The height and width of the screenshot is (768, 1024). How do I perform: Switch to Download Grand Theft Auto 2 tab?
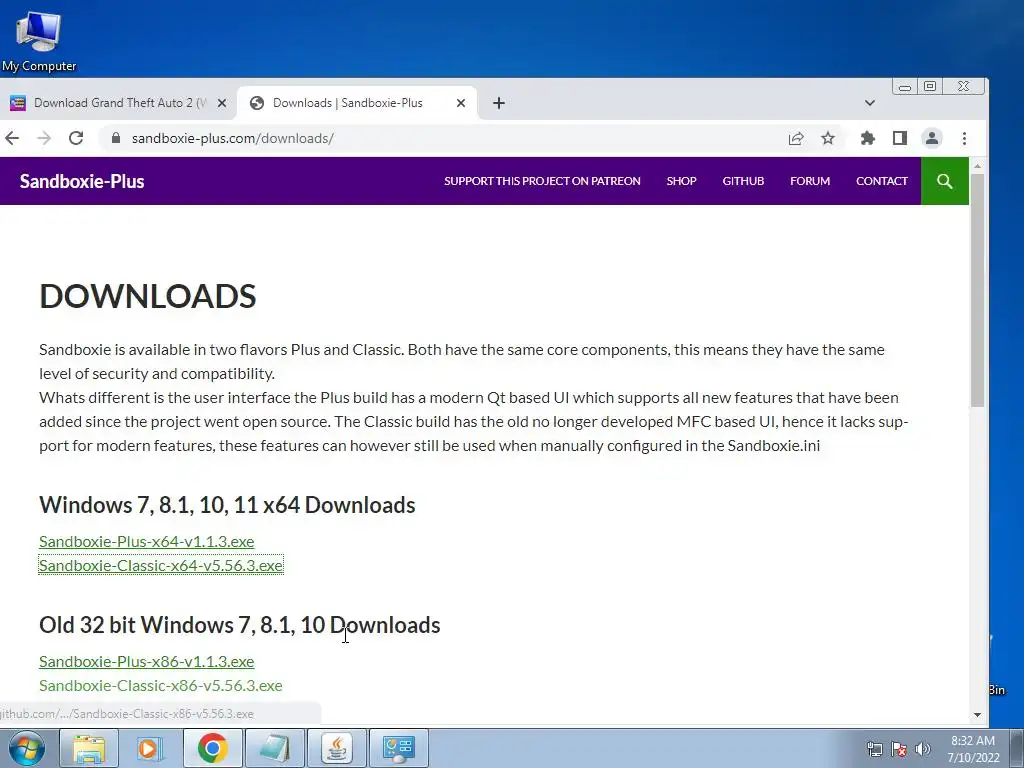[118, 103]
